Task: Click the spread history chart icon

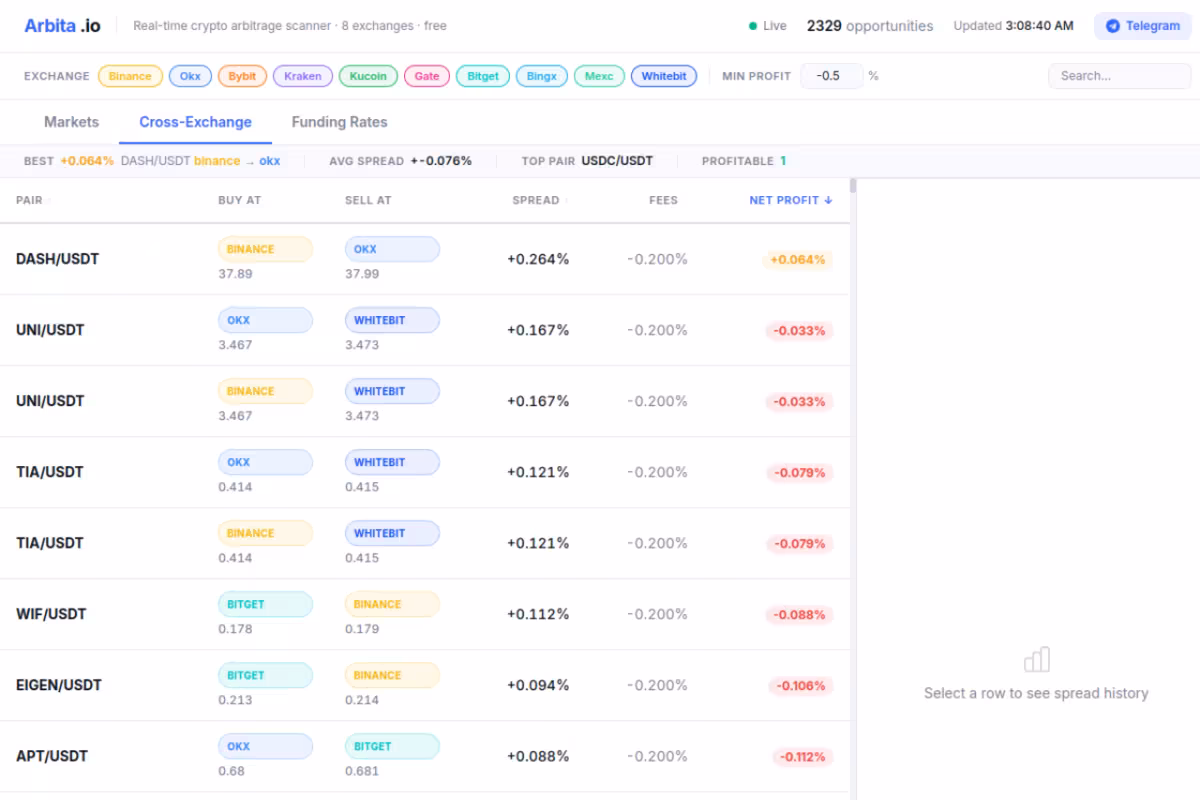Action: [x=1037, y=660]
